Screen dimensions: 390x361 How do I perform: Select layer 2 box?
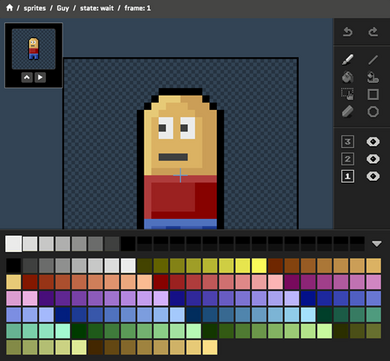(x=347, y=159)
